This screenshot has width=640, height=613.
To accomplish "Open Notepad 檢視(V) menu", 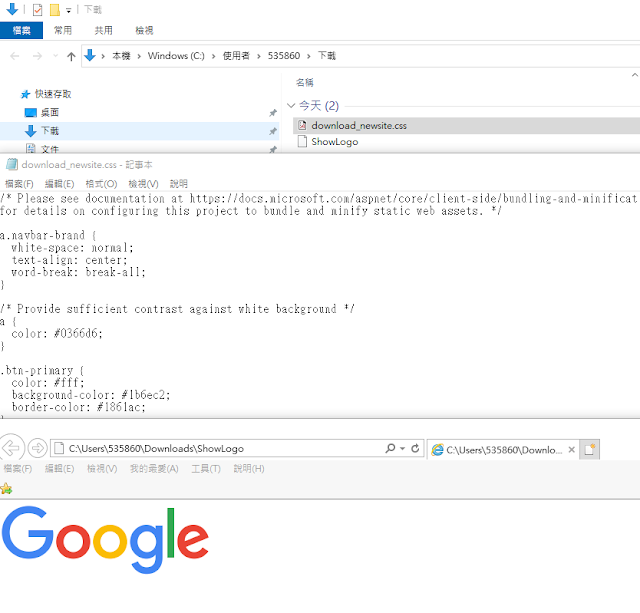I will [x=143, y=184].
